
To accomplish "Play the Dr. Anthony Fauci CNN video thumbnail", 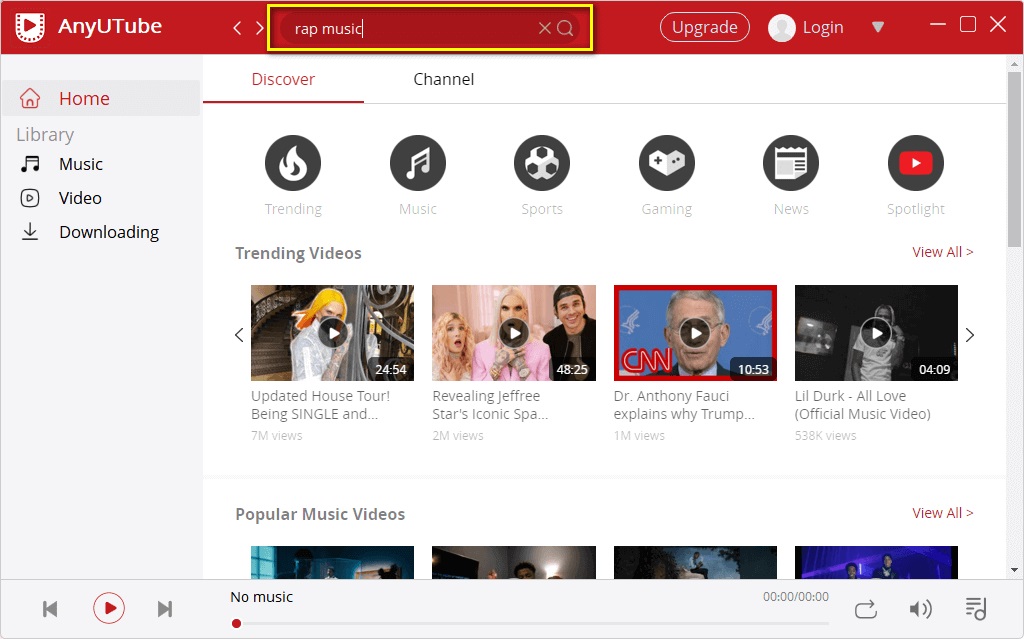I will 695,333.
